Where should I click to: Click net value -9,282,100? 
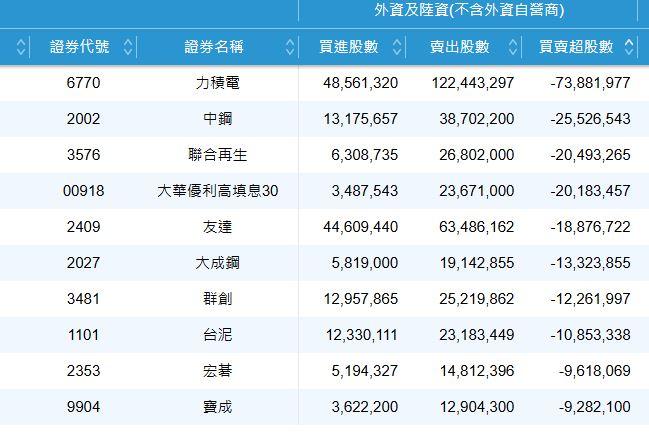coord(594,407)
